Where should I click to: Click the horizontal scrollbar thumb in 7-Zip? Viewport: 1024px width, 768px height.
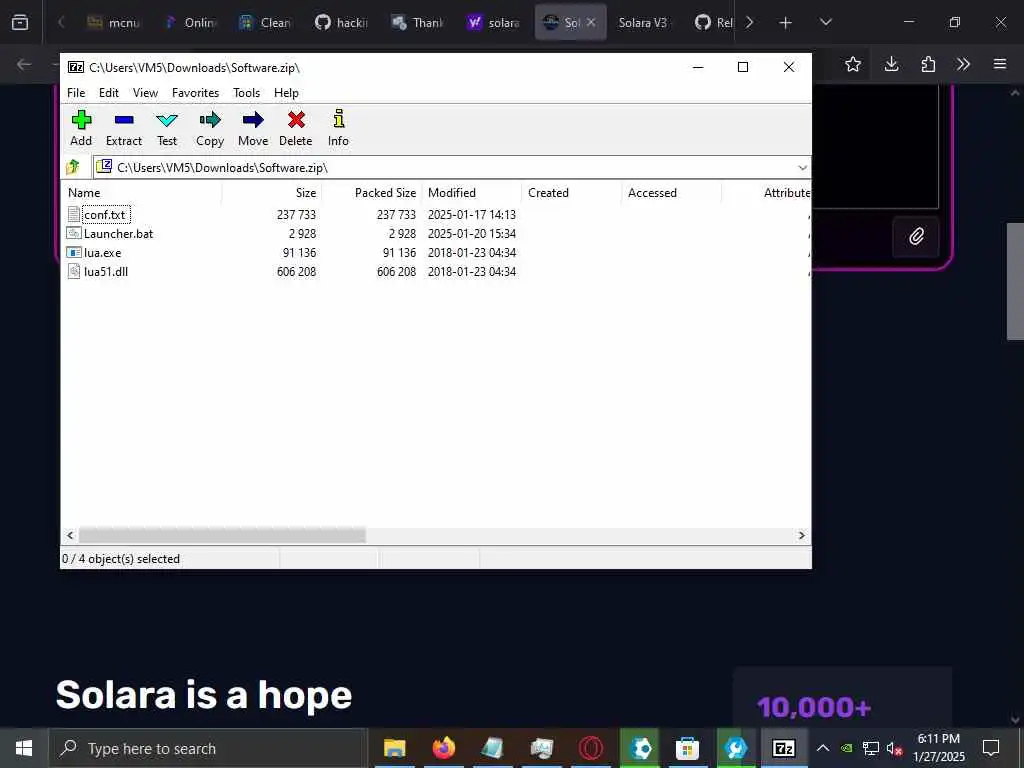(222, 536)
